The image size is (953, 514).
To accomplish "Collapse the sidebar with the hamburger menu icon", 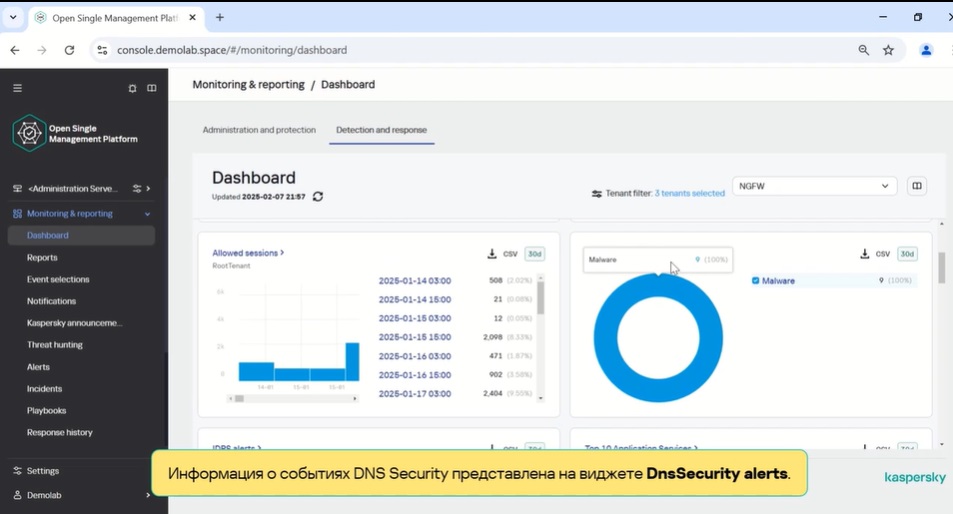I will (x=18, y=88).
